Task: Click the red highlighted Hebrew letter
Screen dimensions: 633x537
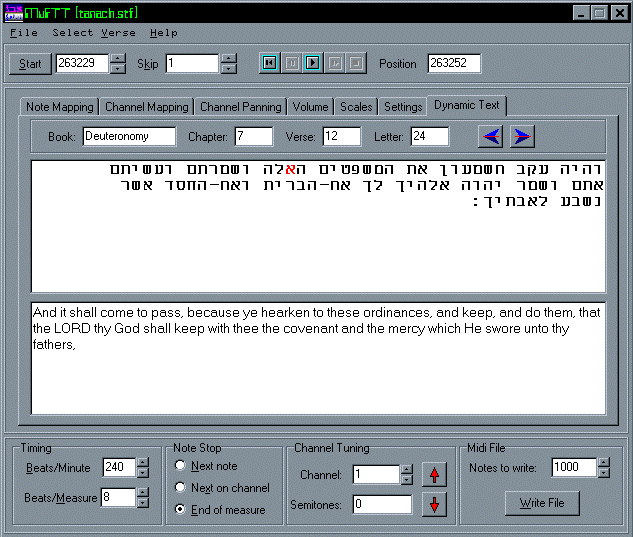Action: pyautogui.click(x=291, y=169)
